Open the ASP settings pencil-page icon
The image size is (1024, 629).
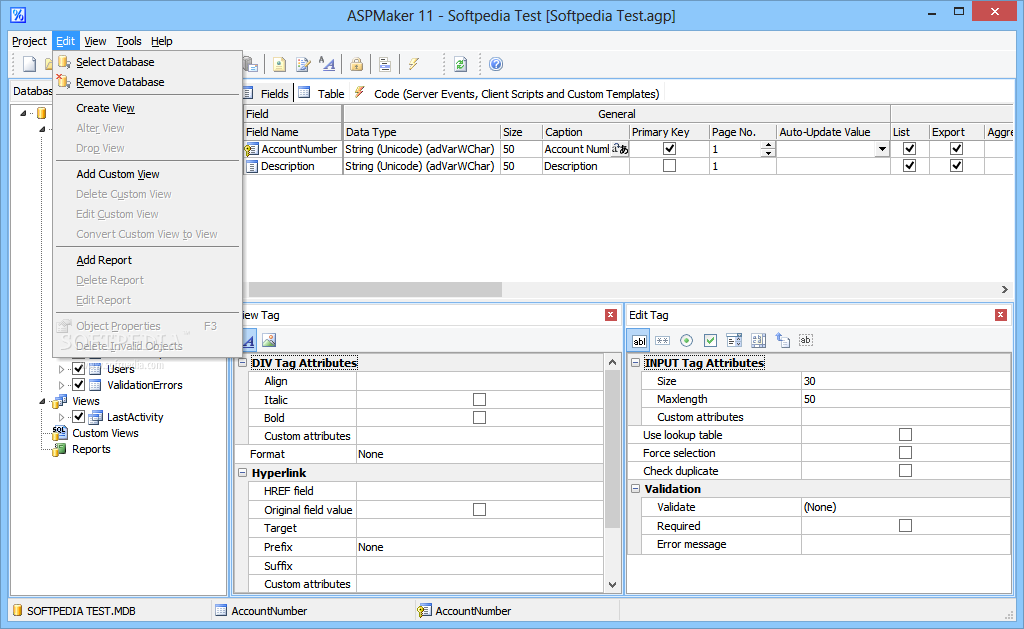tap(303, 64)
